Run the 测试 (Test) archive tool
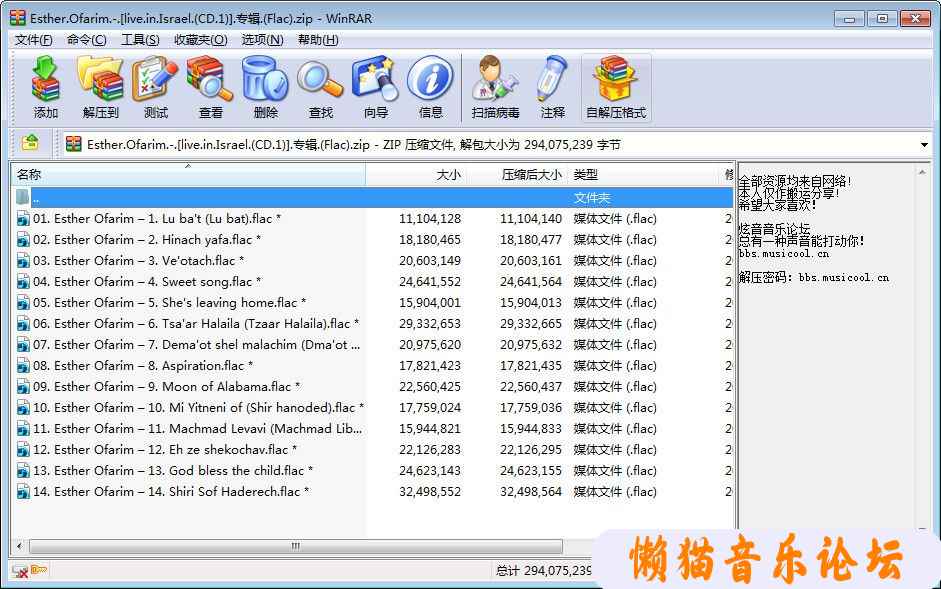 tap(155, 88)
